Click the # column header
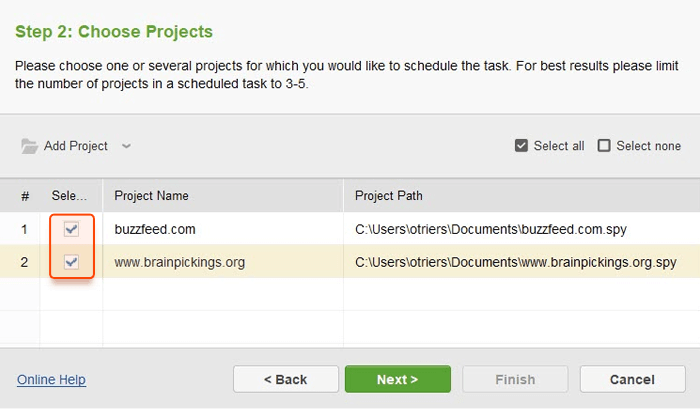700x409 pixels. pos(25,196)
